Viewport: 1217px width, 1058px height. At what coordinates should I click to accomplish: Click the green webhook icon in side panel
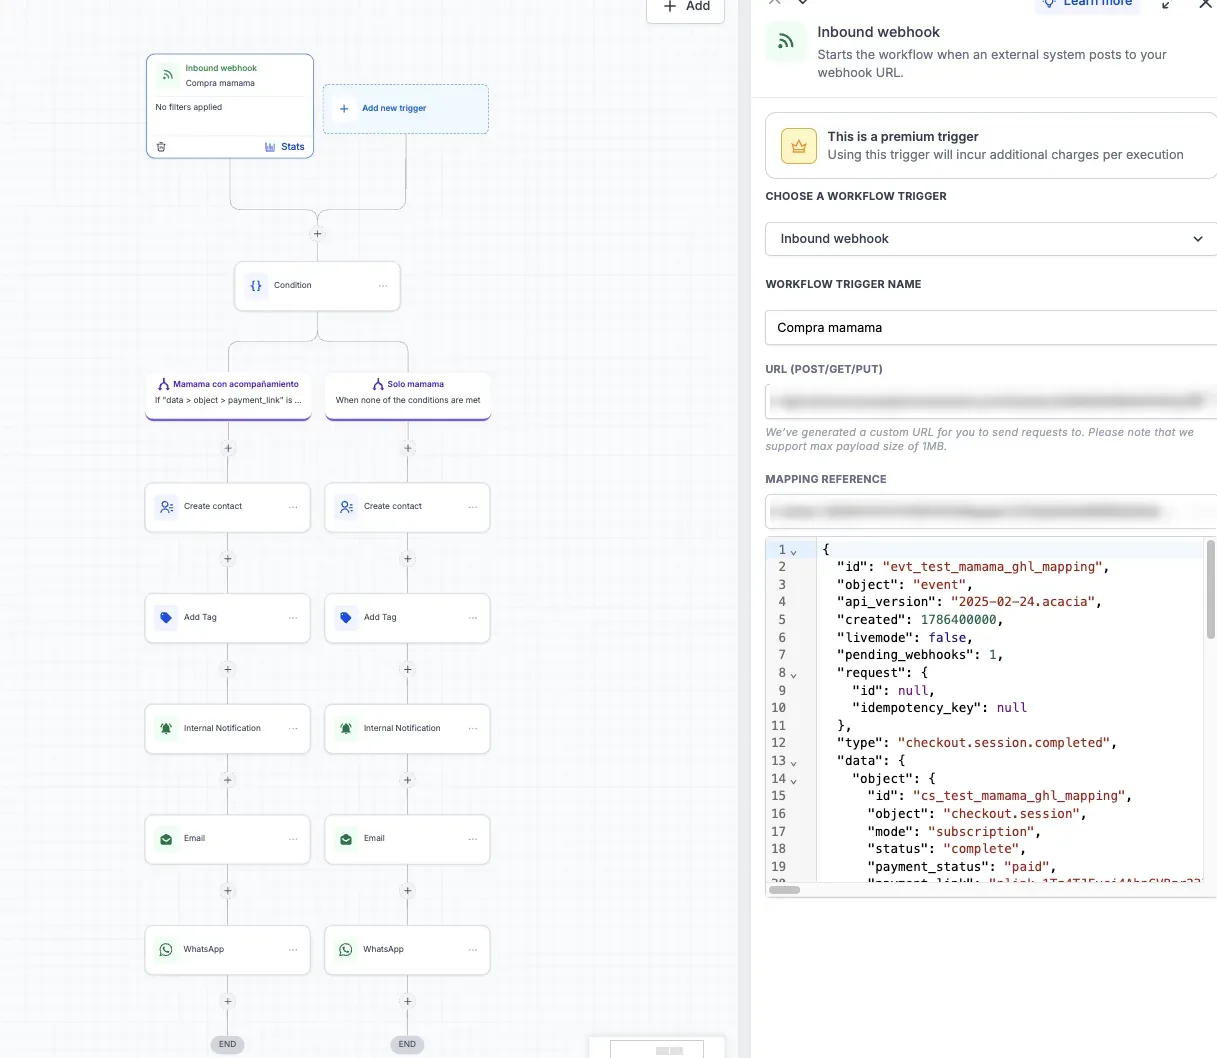click(786, 42)
